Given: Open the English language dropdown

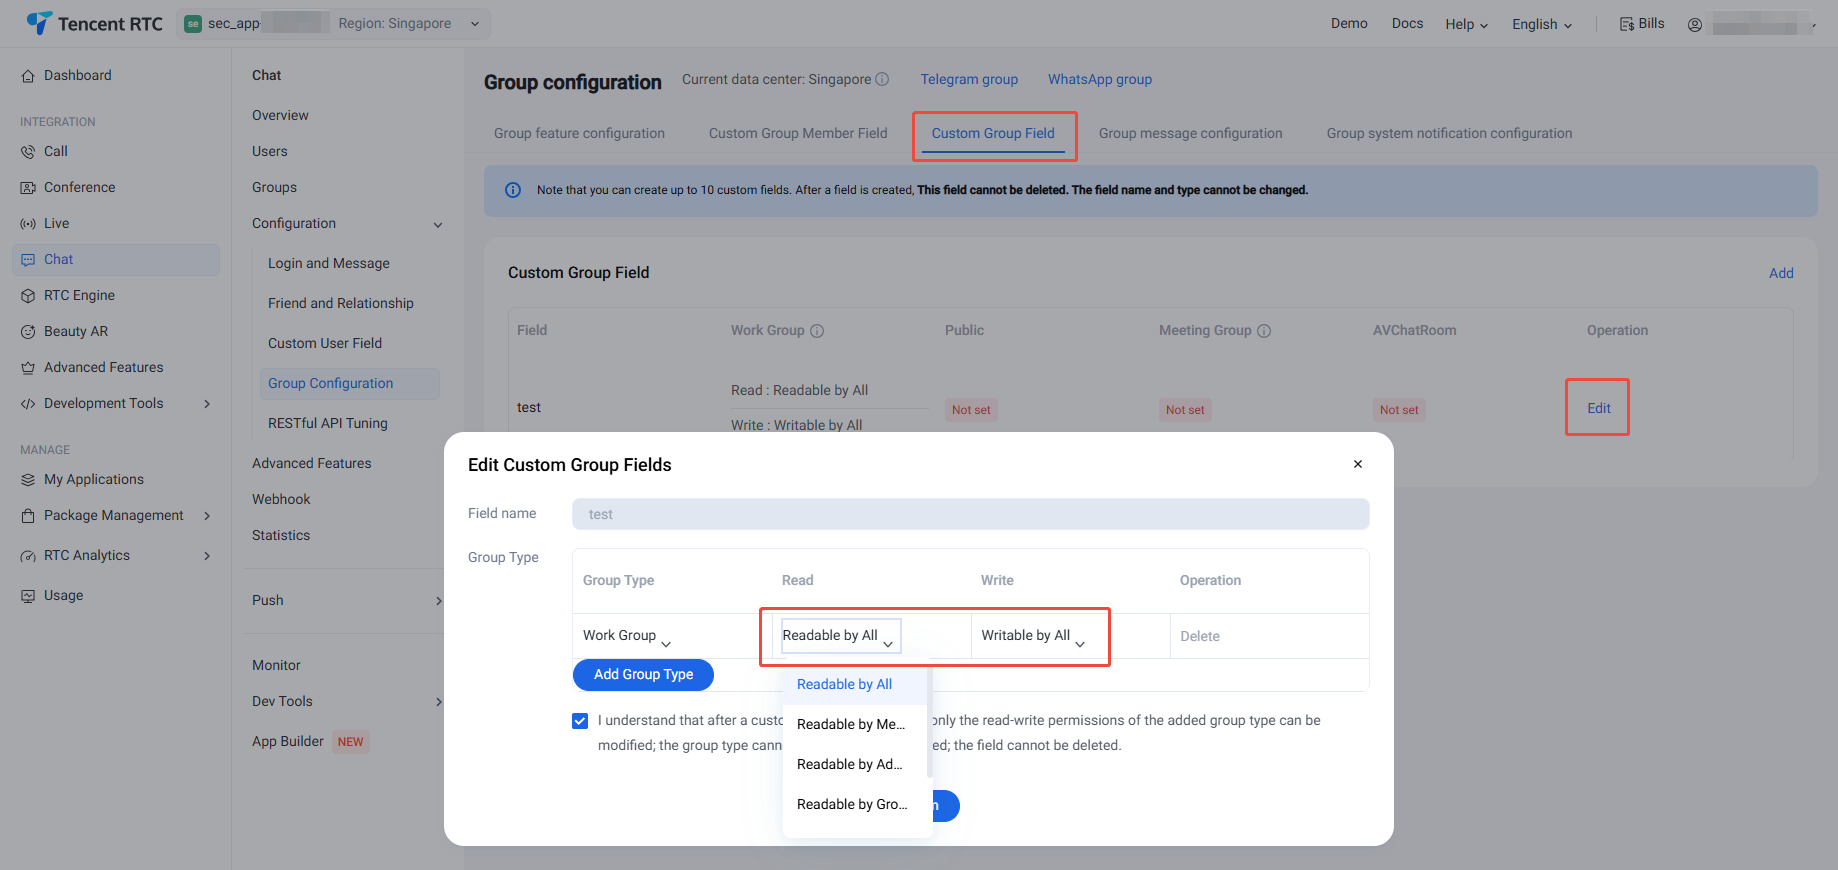Looking at the screenshot, I should (1541, 25).
